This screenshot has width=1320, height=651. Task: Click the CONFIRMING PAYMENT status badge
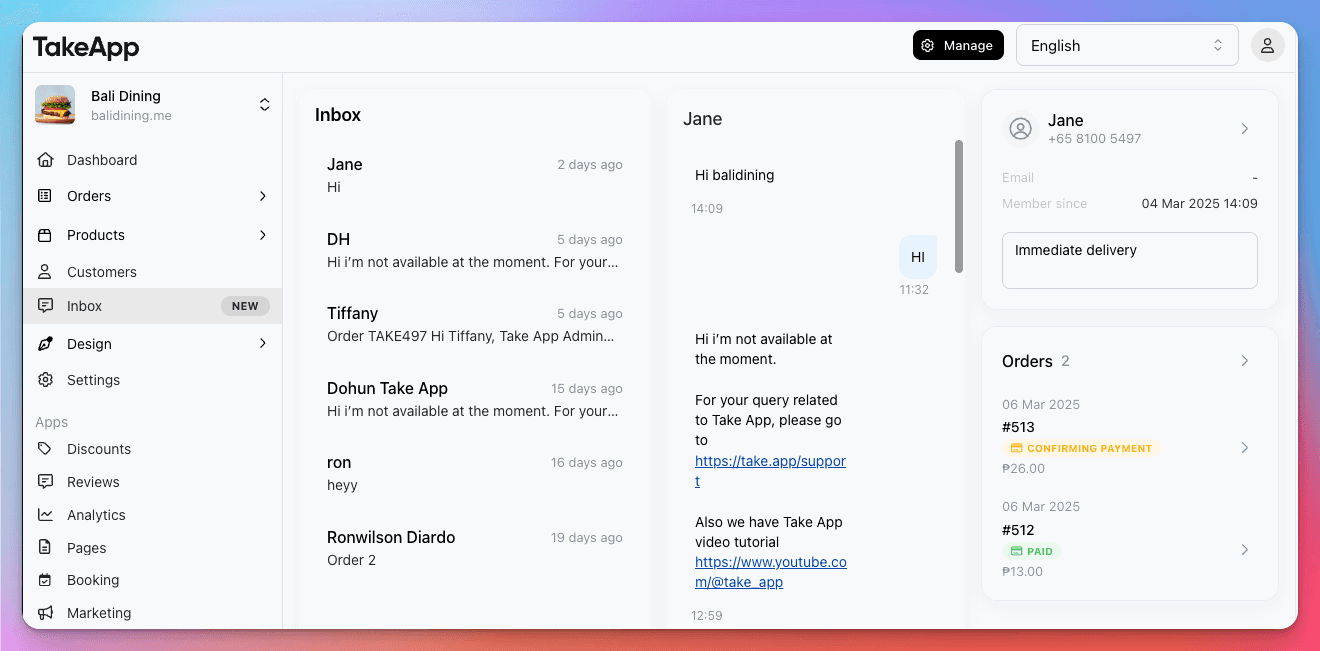tap(1081, 449)
